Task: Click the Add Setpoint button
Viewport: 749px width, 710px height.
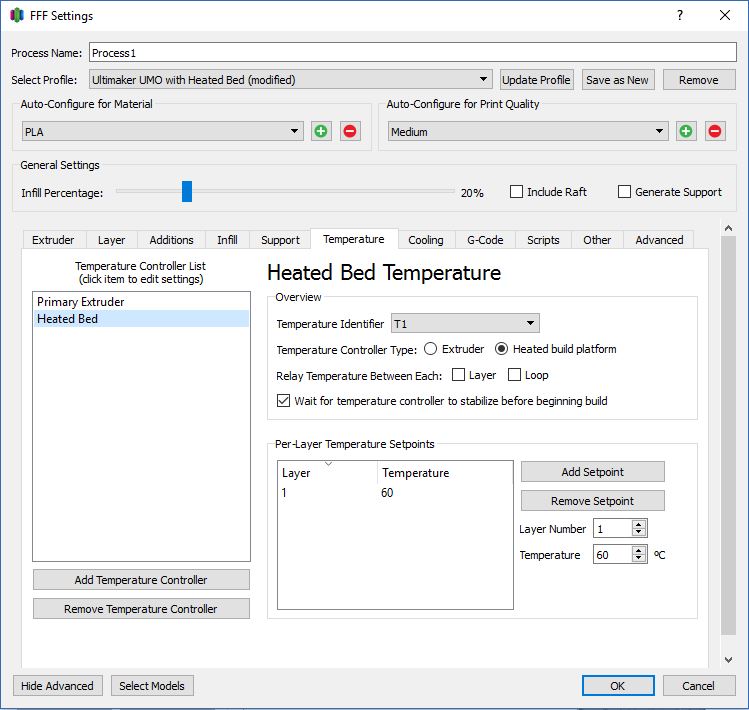Action: coord(592,472)
